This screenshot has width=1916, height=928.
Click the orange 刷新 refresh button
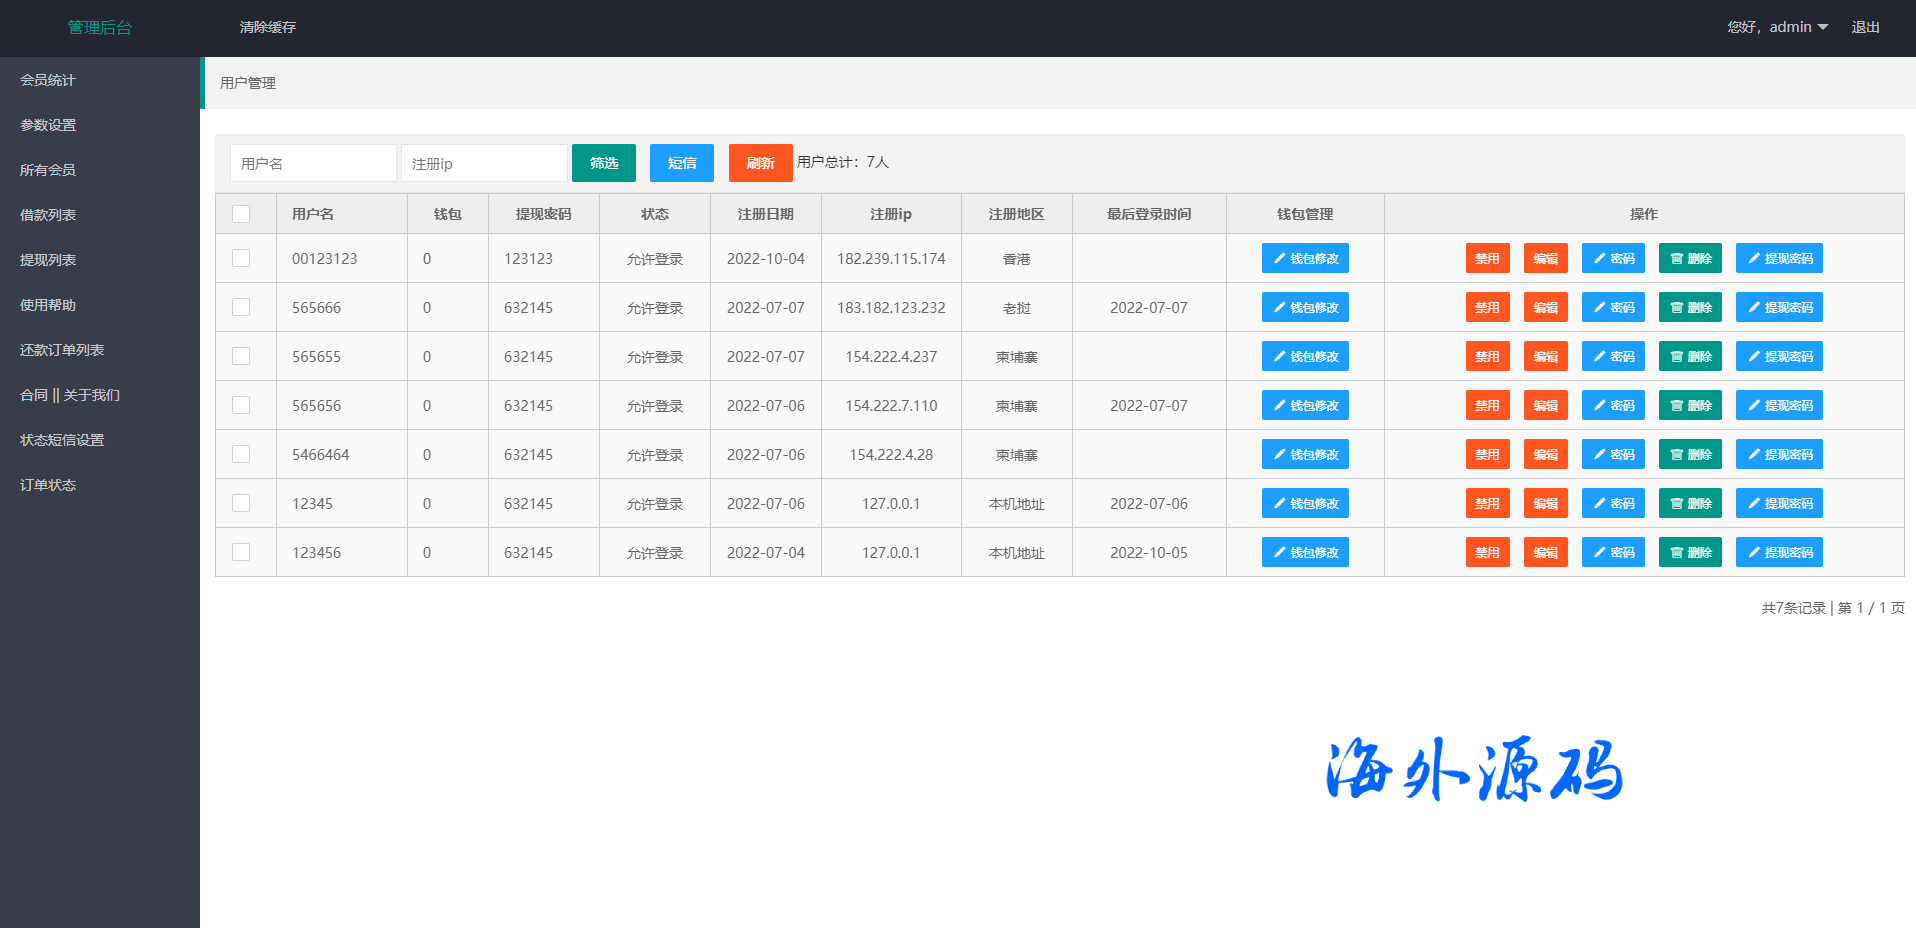coord(760,163)
